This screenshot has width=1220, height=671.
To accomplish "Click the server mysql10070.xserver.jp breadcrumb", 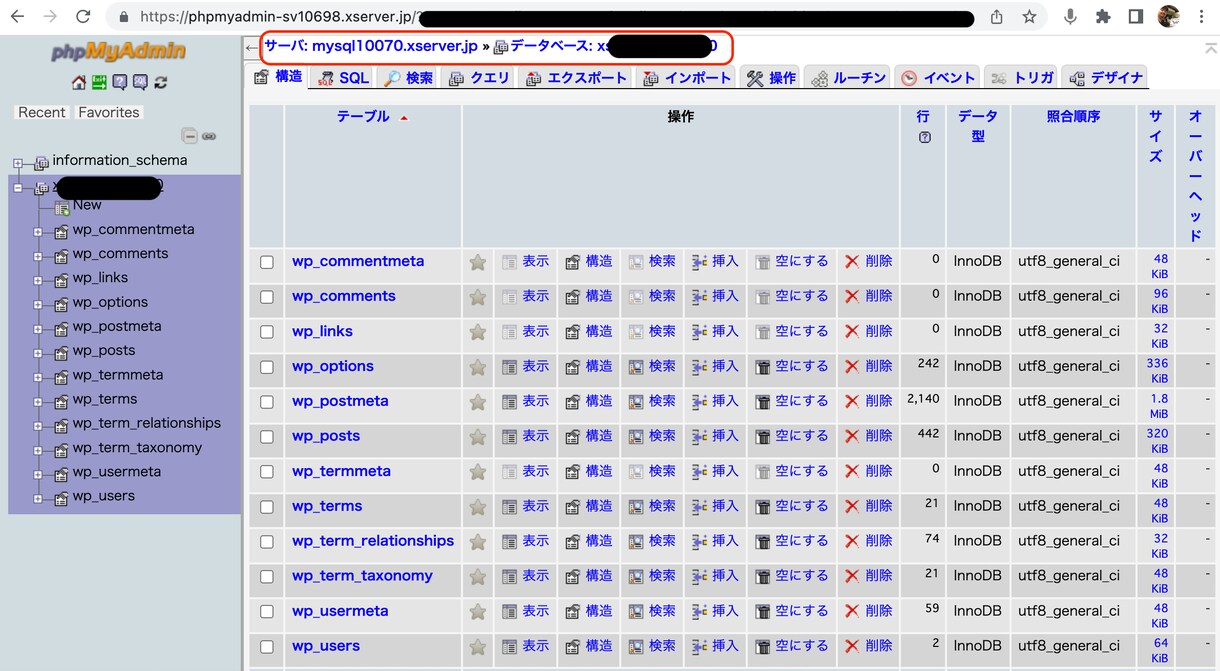I will tap(371, 46).
